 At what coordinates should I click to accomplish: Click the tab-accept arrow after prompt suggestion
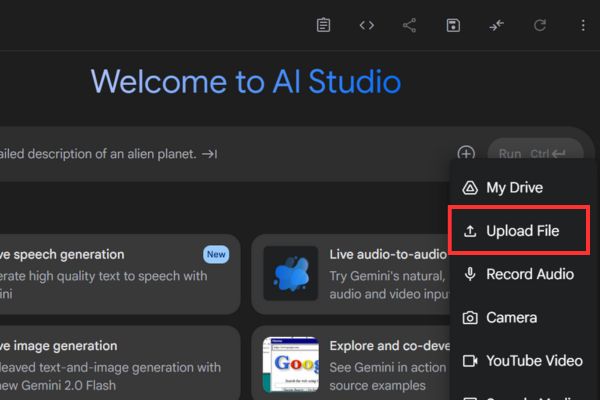point(210,154)
